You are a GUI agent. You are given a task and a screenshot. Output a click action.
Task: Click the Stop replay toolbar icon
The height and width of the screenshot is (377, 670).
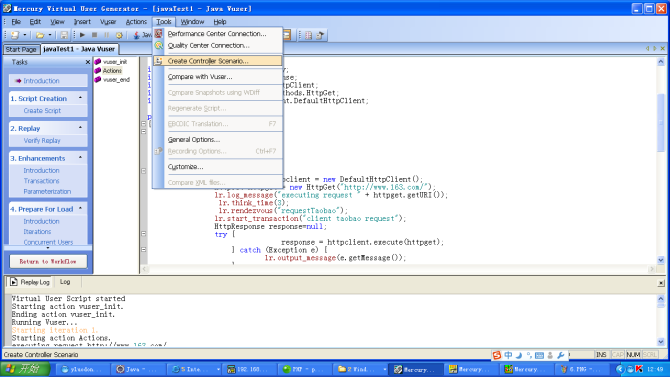click(94, 35)
